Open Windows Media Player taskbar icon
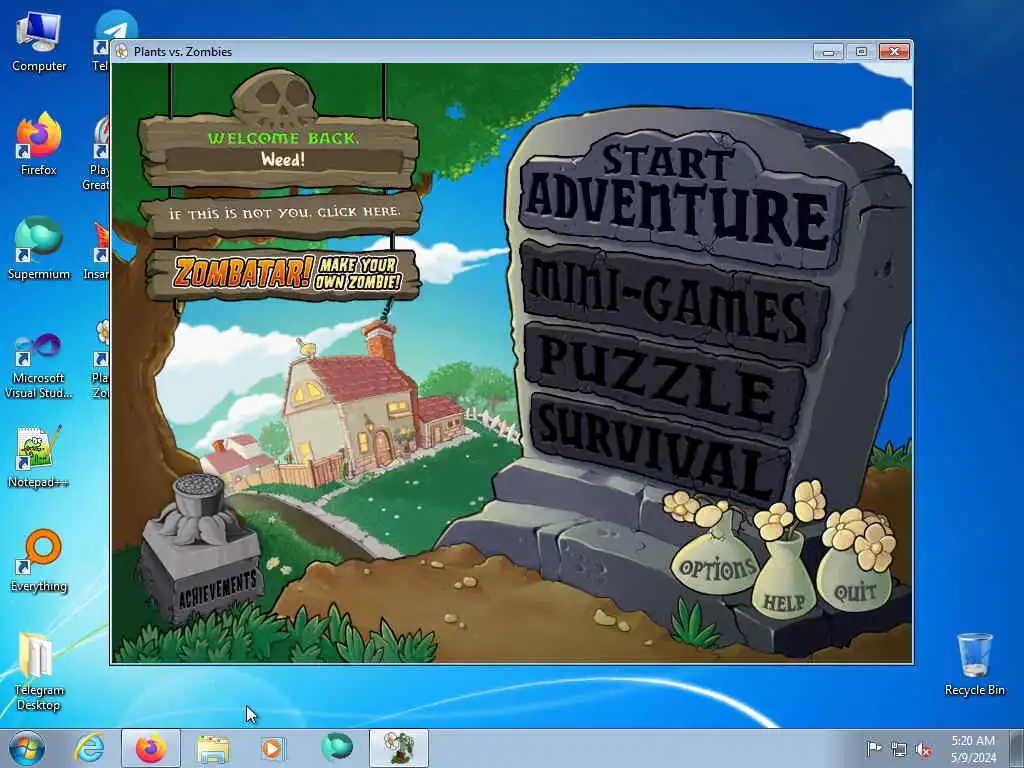 tap(273, 748)
